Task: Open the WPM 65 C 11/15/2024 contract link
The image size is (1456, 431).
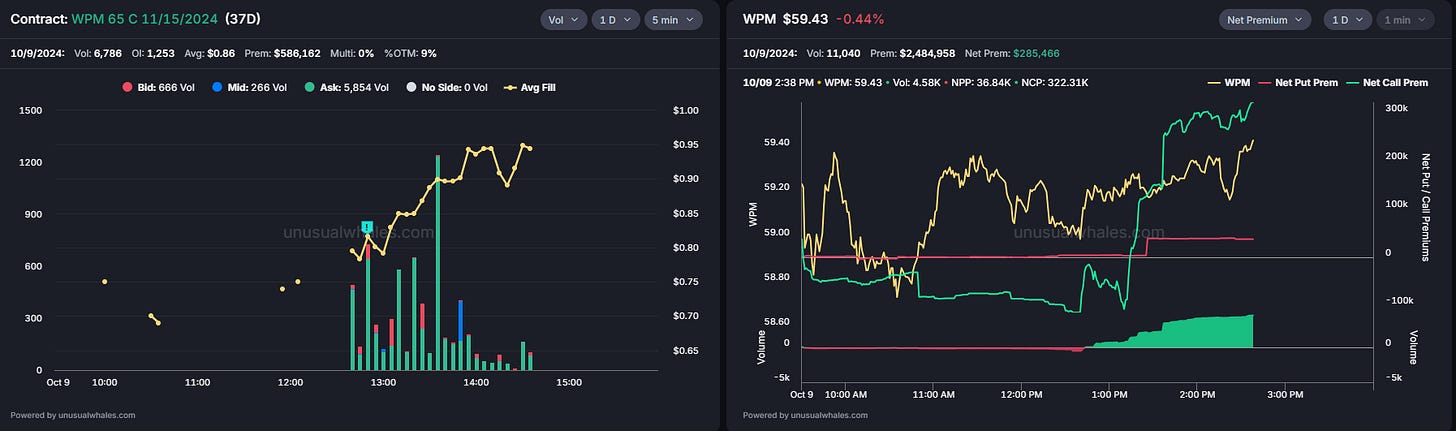Action: [144, 19]
